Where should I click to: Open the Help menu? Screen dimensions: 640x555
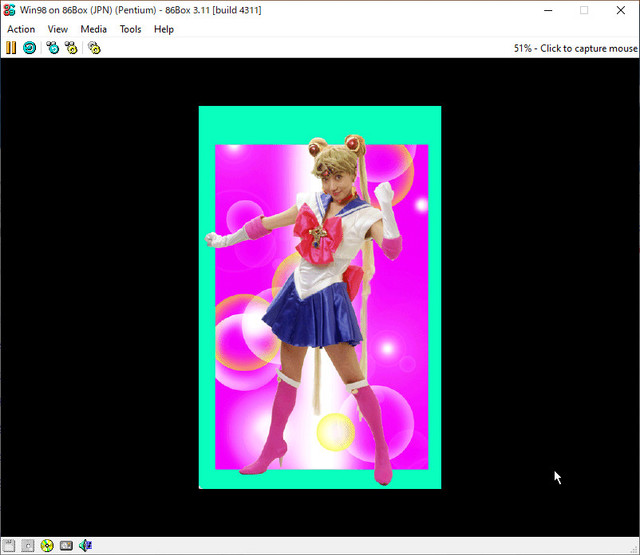click(x=164, y=29)
